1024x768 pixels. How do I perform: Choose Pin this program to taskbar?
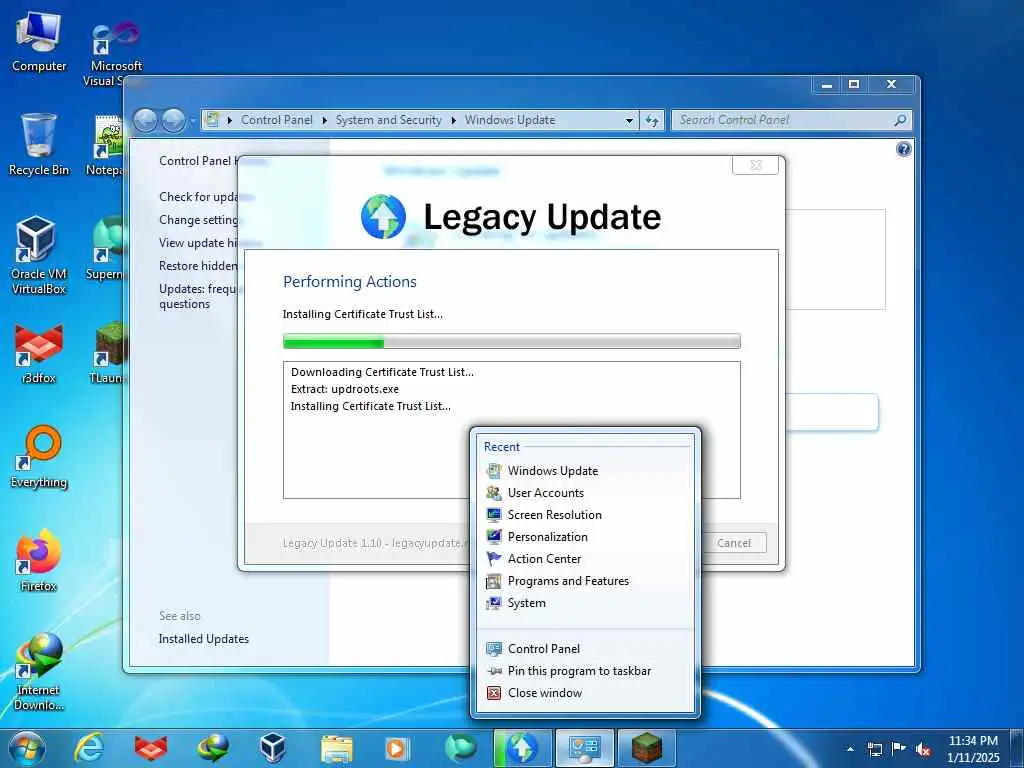[585, 671]
